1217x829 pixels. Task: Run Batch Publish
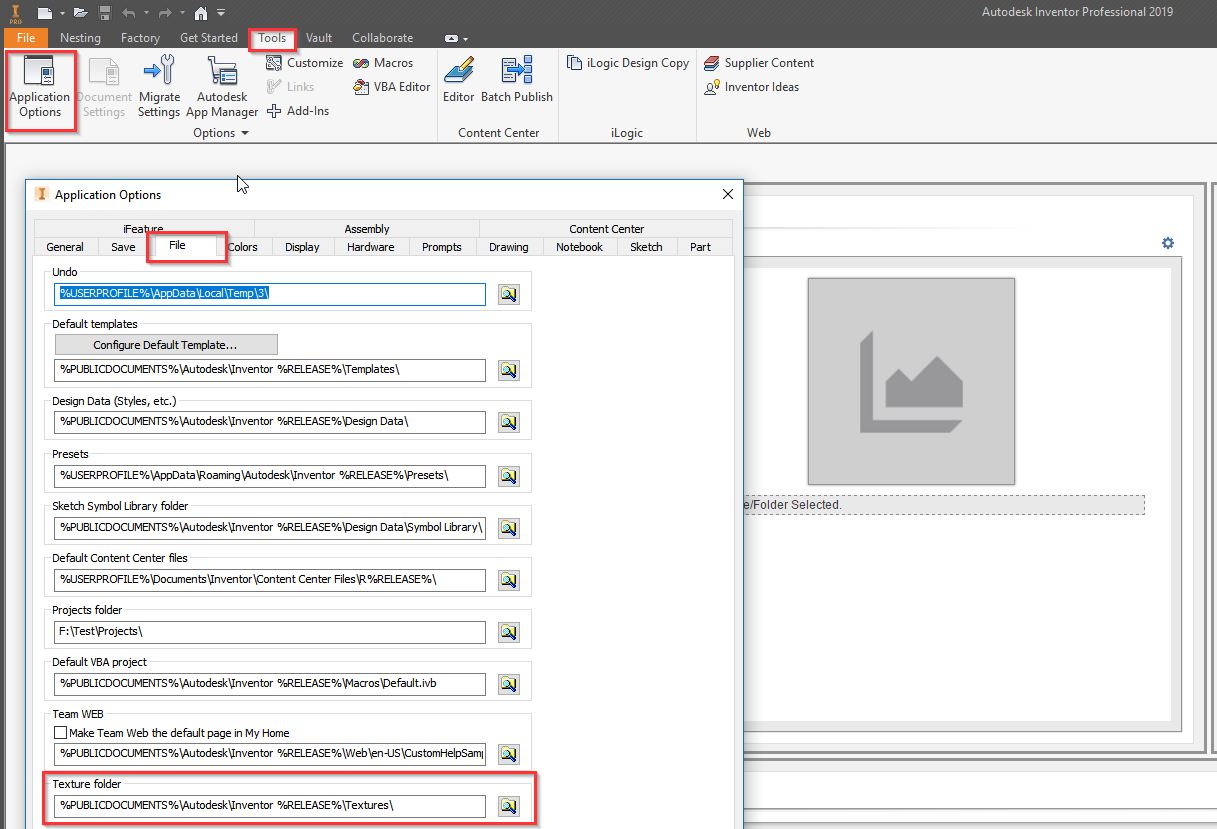tap(517, 80)
